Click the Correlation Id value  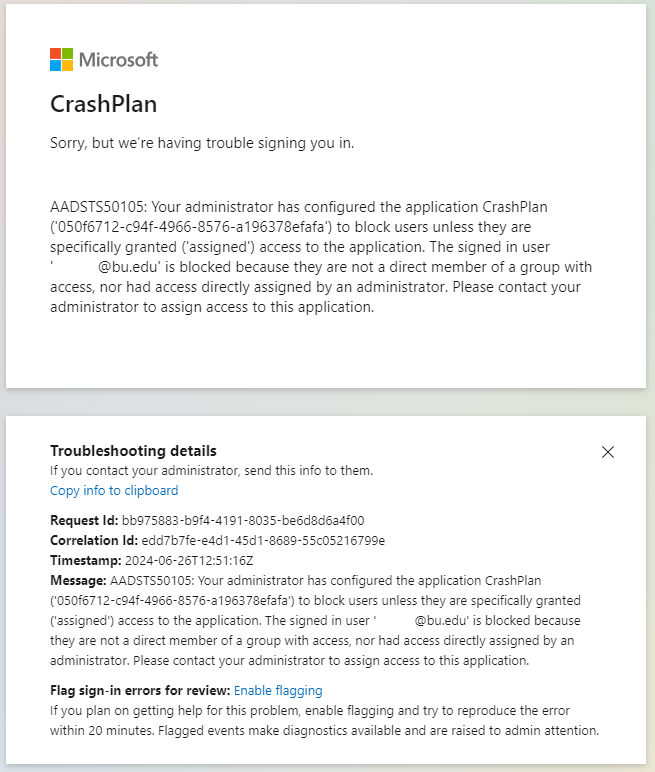(263, 541)
